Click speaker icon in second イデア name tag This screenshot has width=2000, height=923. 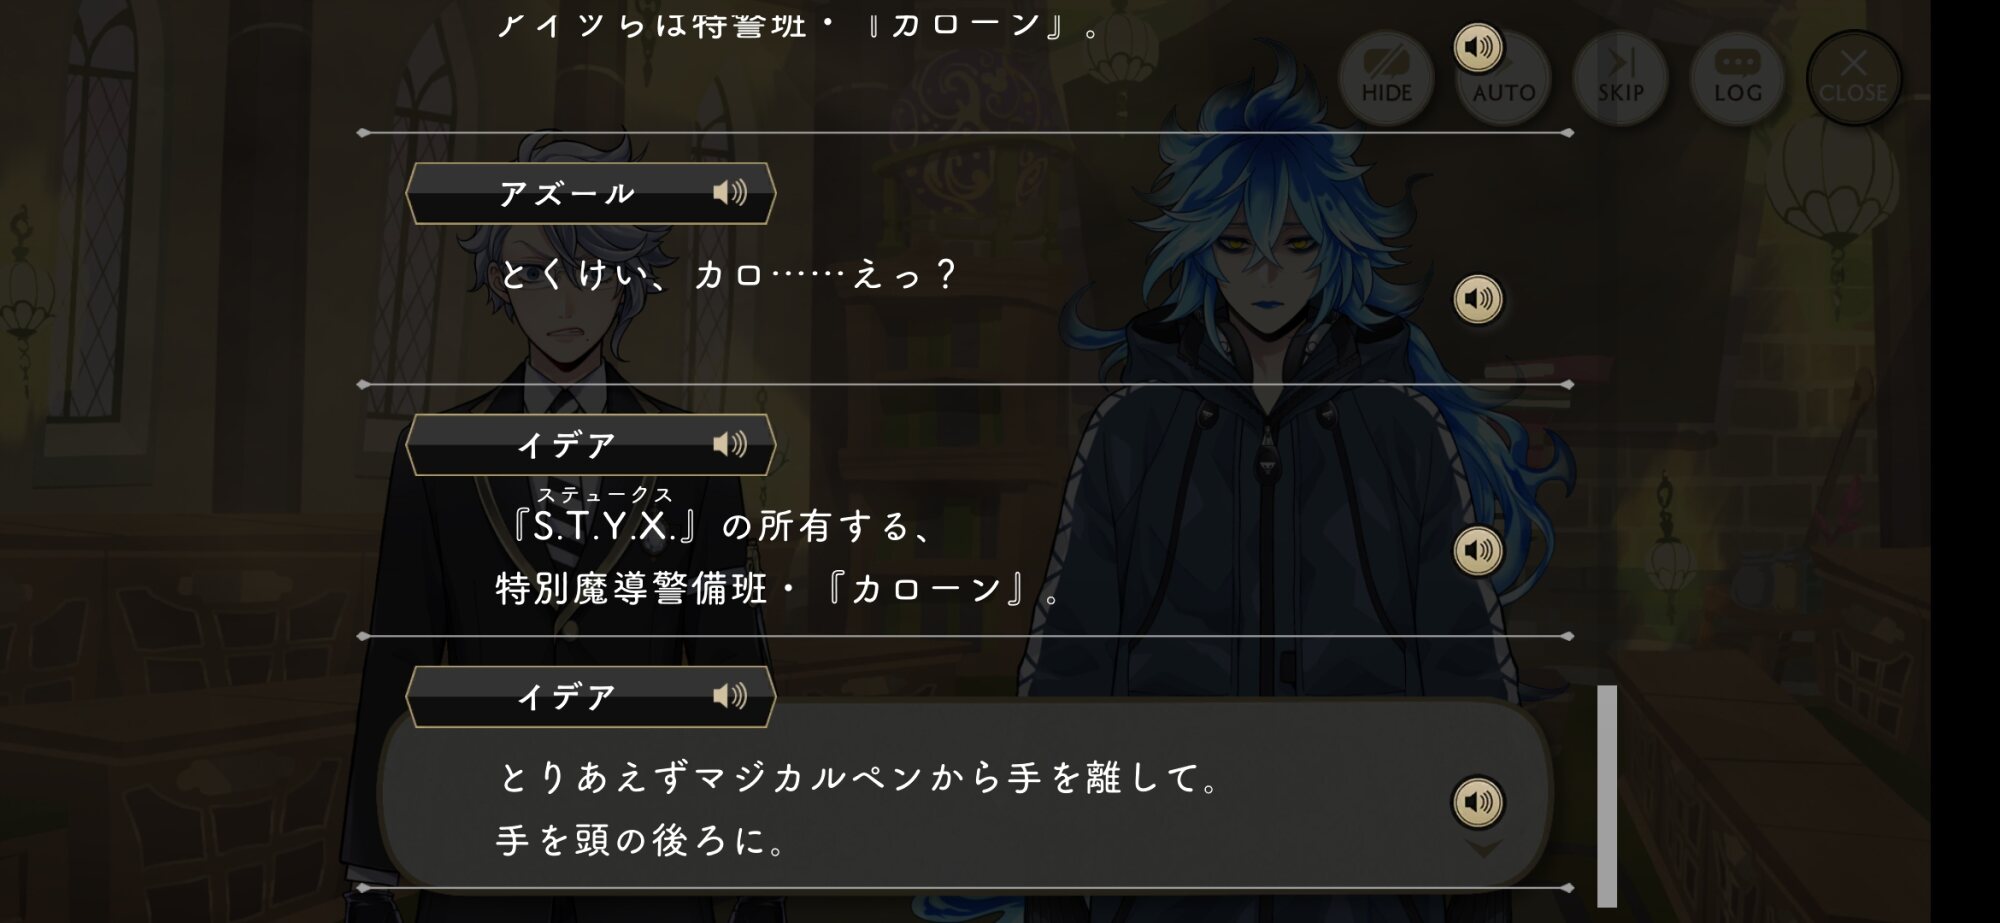tap(730, 696)
